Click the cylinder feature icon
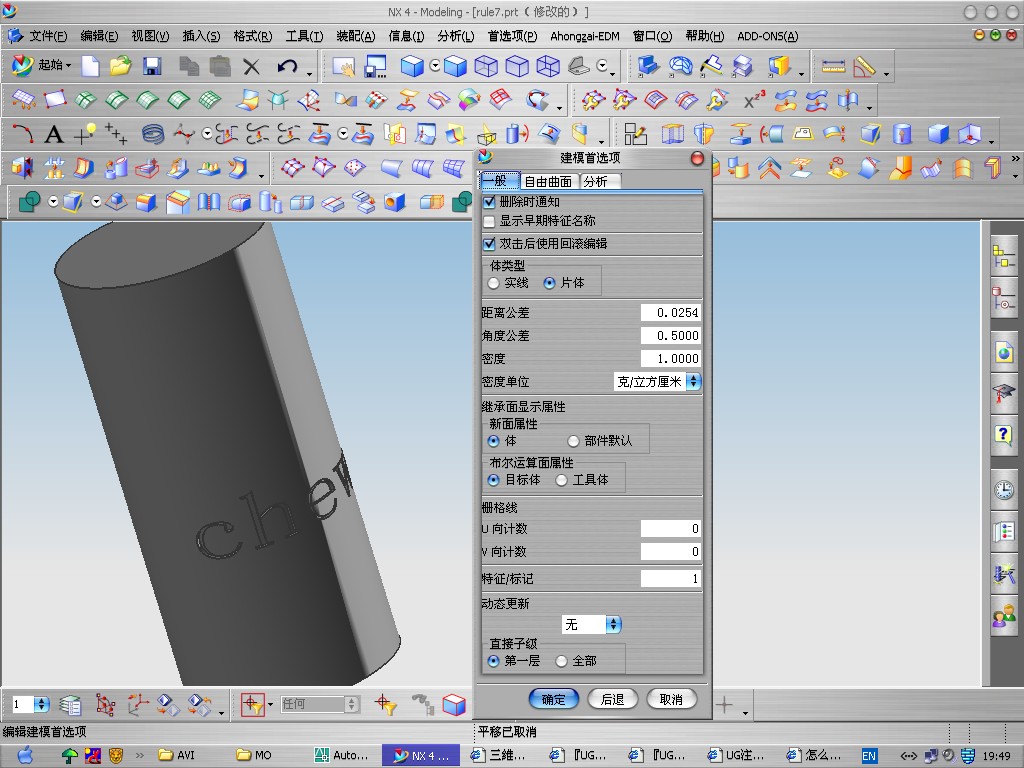The image size is (1024, 768). [902, 134]
